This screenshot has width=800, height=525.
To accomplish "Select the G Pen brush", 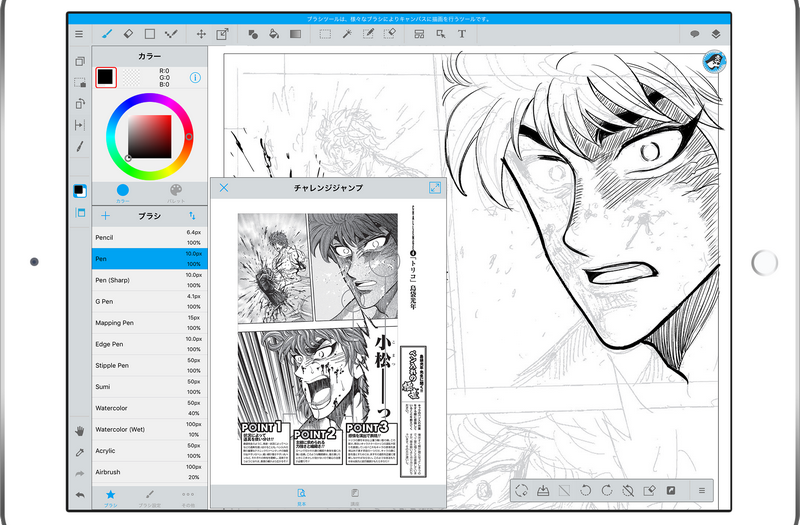I will (x=149, y=302).
